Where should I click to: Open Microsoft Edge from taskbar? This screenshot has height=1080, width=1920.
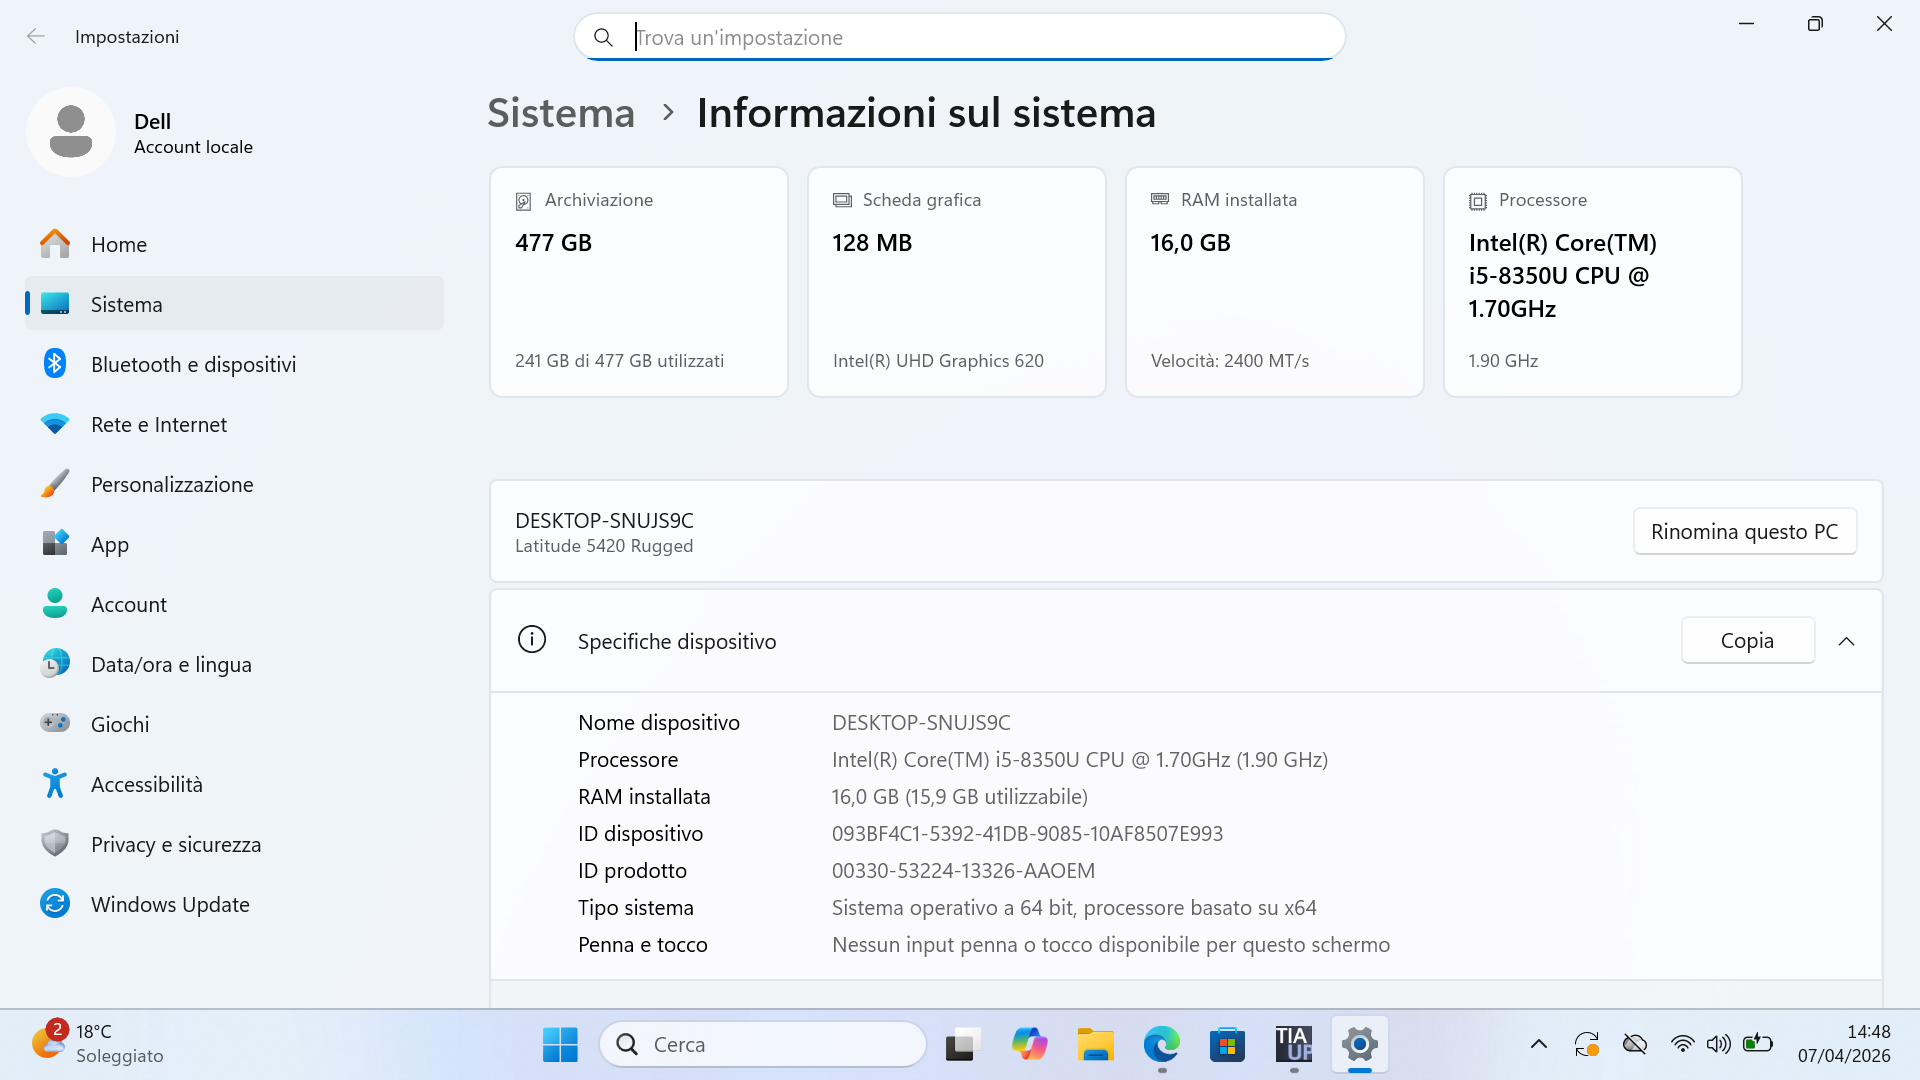pyautogui.click(x=1161, y=1045)
